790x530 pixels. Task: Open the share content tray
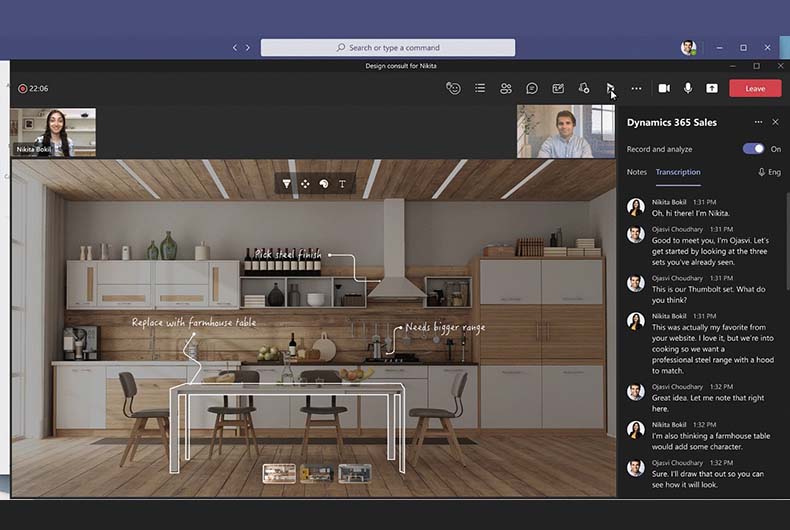[x=711, y=89]
